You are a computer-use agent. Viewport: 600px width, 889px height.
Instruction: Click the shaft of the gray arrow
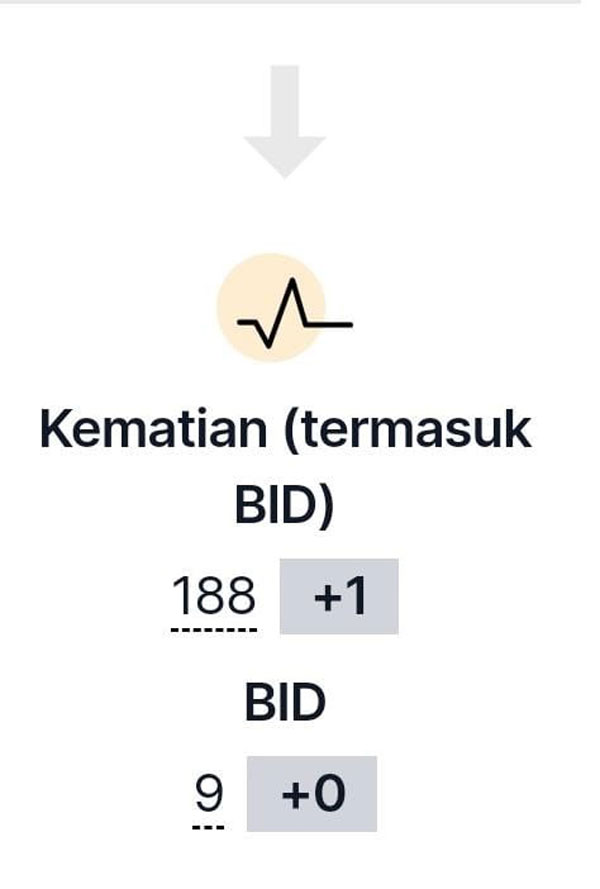click(285, 101)
